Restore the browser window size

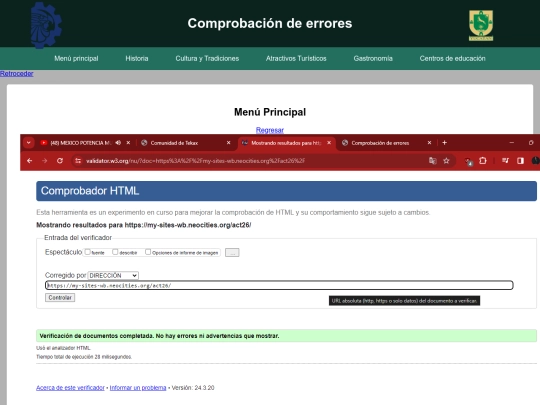531,143
